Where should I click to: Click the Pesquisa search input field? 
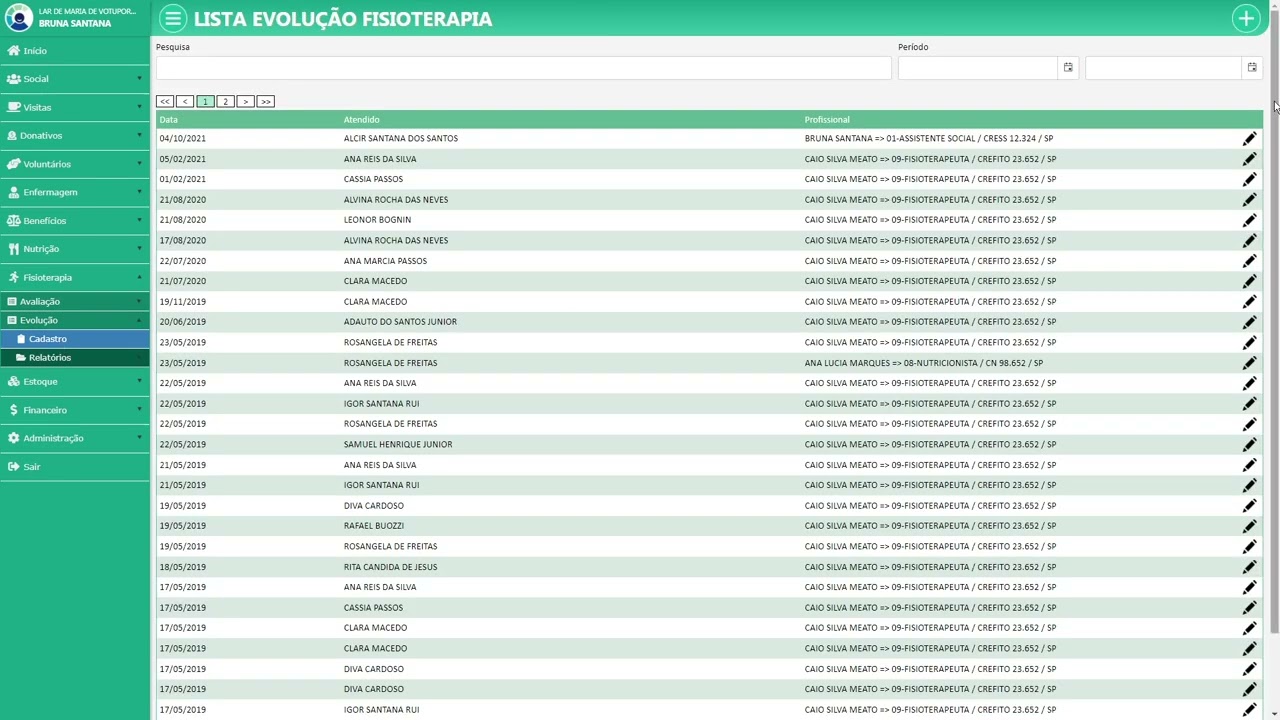coord(523,68)
